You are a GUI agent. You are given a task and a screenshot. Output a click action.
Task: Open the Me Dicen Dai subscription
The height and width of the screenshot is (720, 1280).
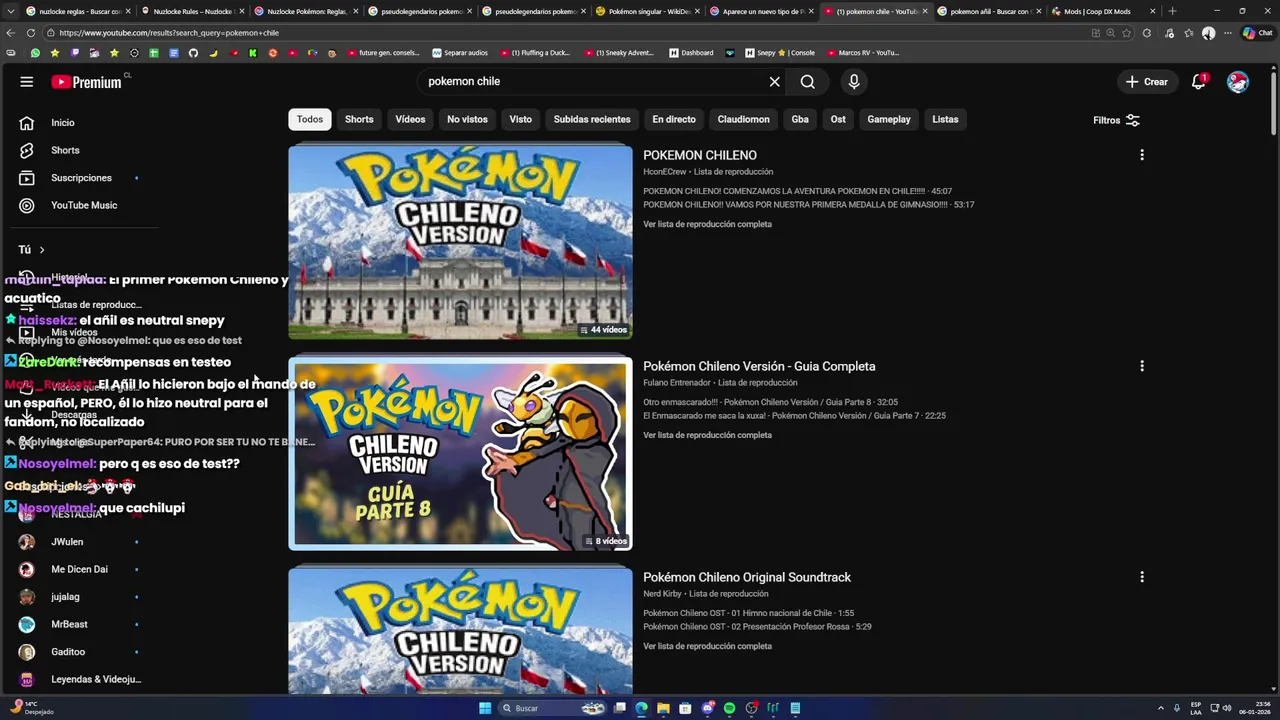tap(80, 569)
